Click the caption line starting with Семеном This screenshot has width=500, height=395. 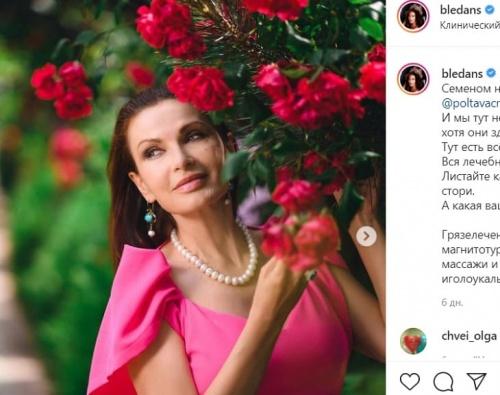(x=471, y=89)
